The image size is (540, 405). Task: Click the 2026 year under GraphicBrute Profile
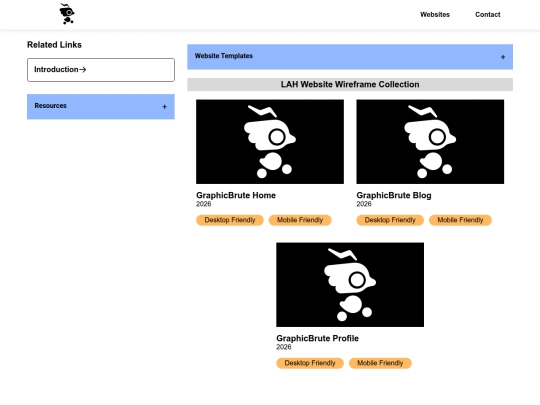[283, 347]
